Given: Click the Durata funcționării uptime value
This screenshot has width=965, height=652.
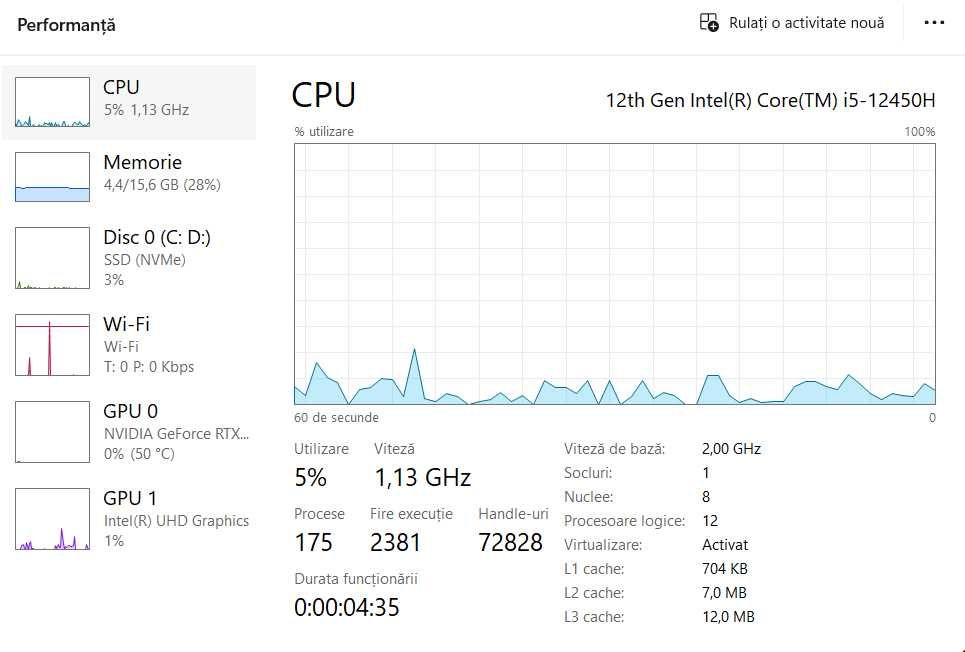Looking at the screenshot, I should [346, 607].
